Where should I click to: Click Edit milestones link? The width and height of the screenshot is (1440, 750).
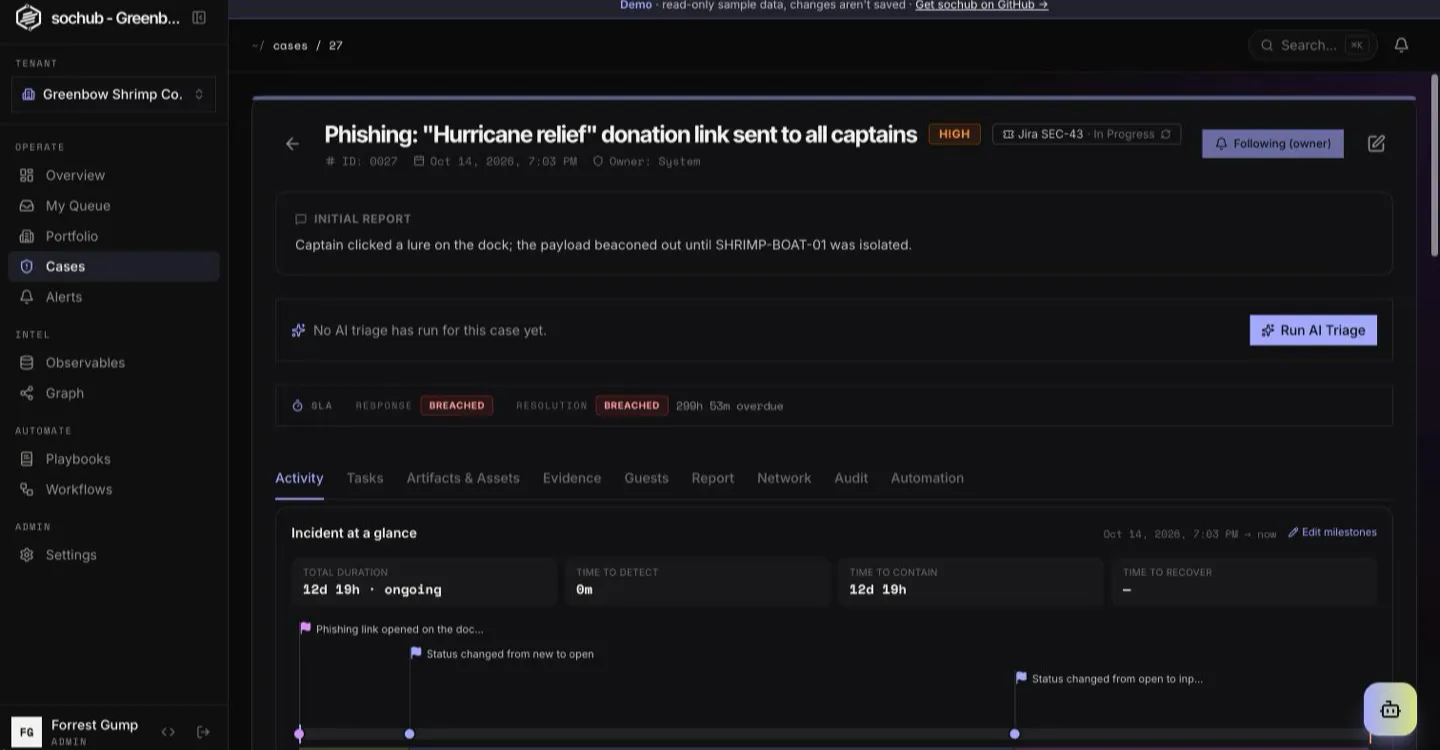point(1332,532)
